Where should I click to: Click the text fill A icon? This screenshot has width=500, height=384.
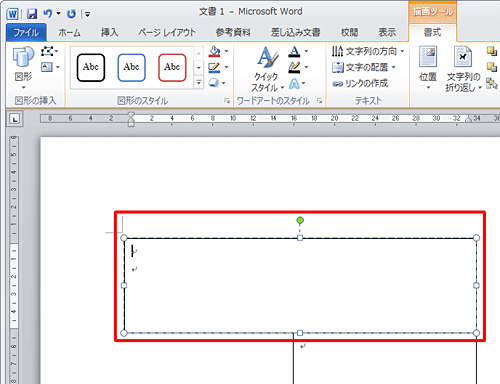click(x=294, y=51)
